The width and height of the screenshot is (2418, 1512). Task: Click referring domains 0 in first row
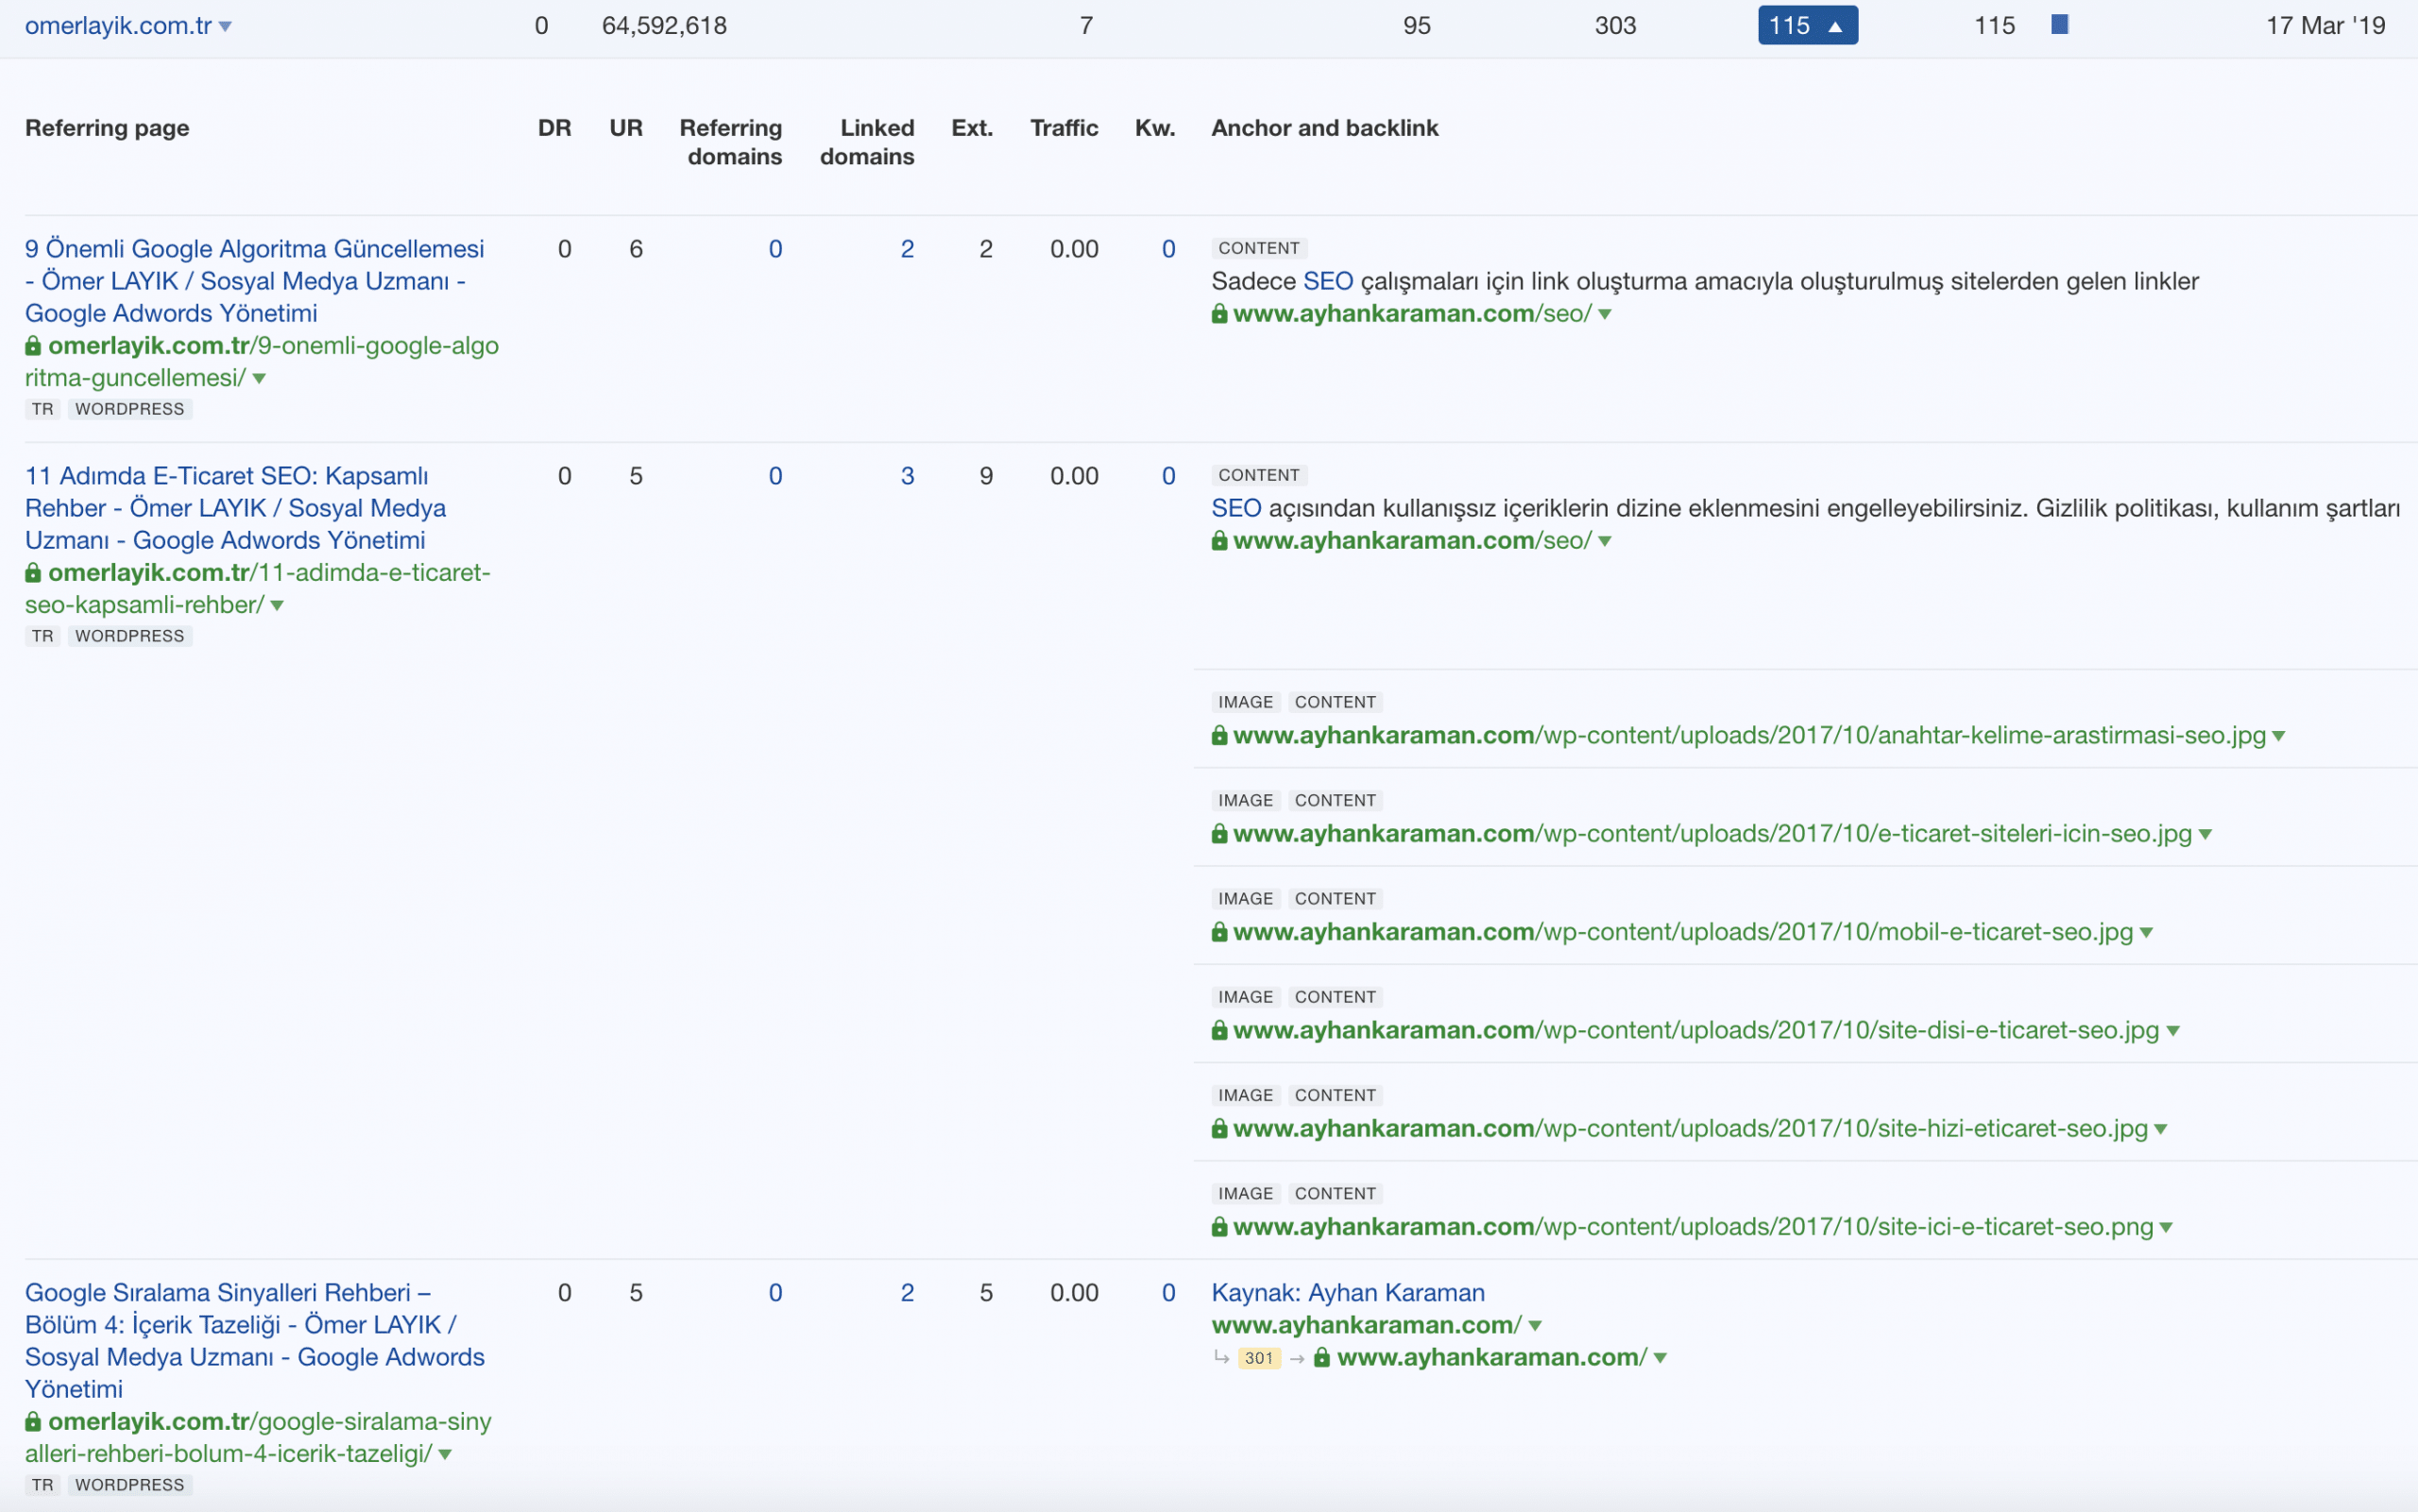pyautogui.click(x=775, y=249)
